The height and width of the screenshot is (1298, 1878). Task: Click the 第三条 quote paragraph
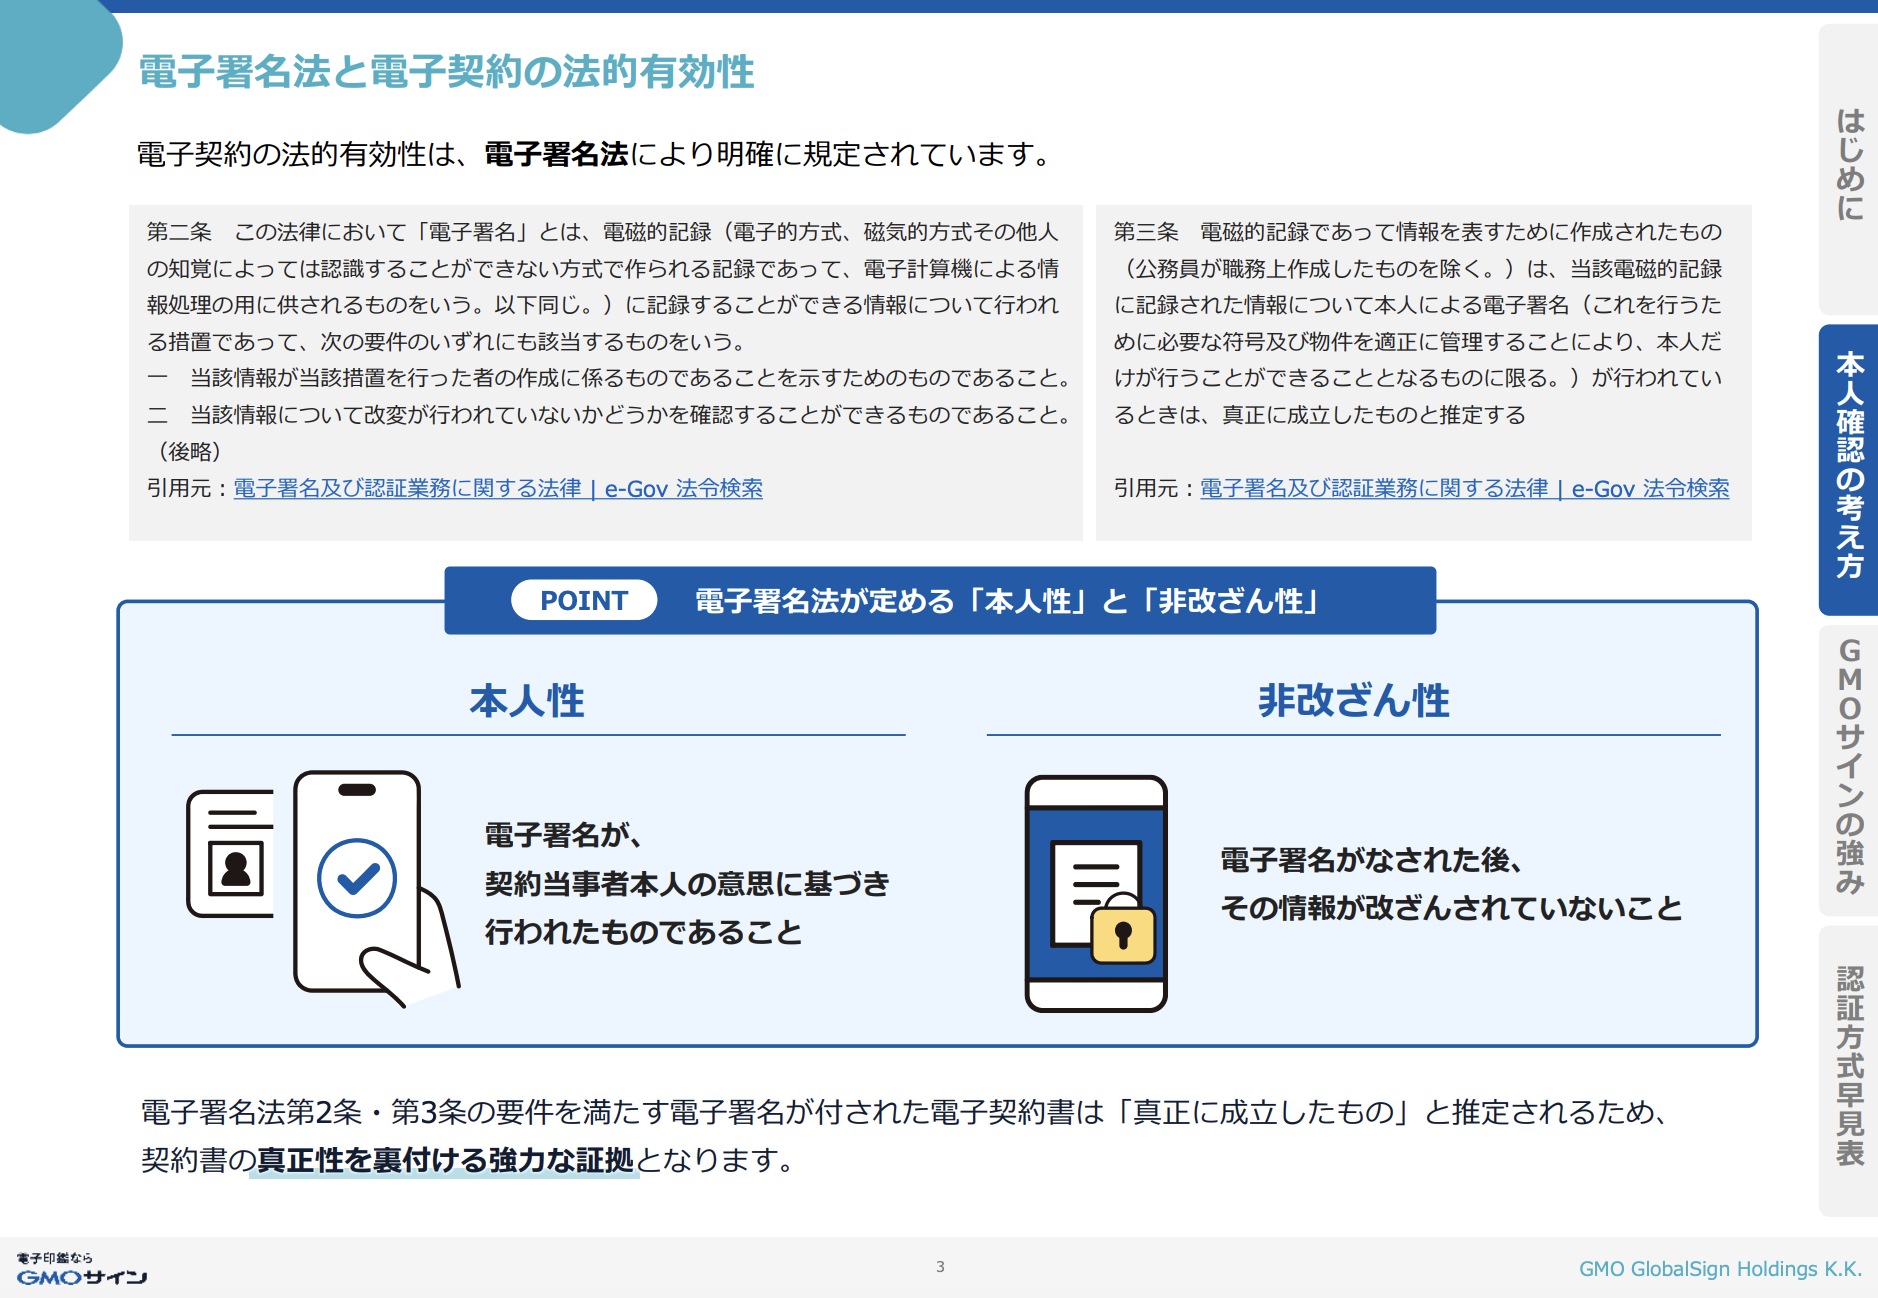click(1418, 323)
